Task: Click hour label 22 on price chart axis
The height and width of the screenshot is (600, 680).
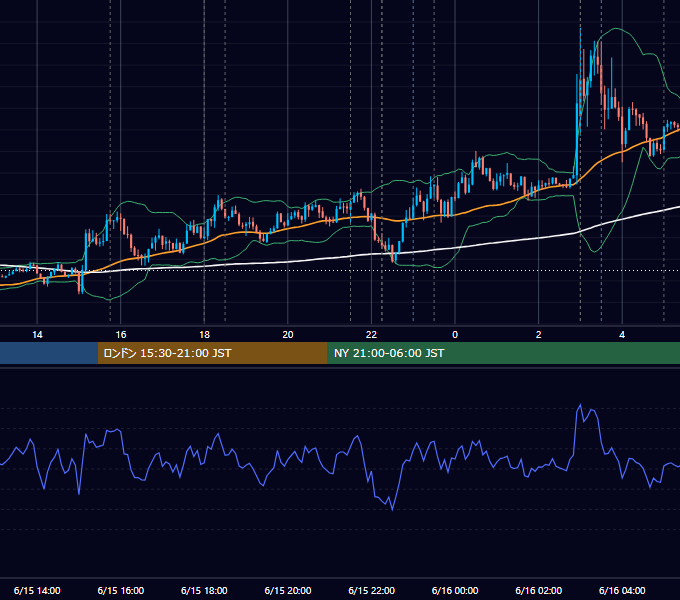Action: (371, 335)
